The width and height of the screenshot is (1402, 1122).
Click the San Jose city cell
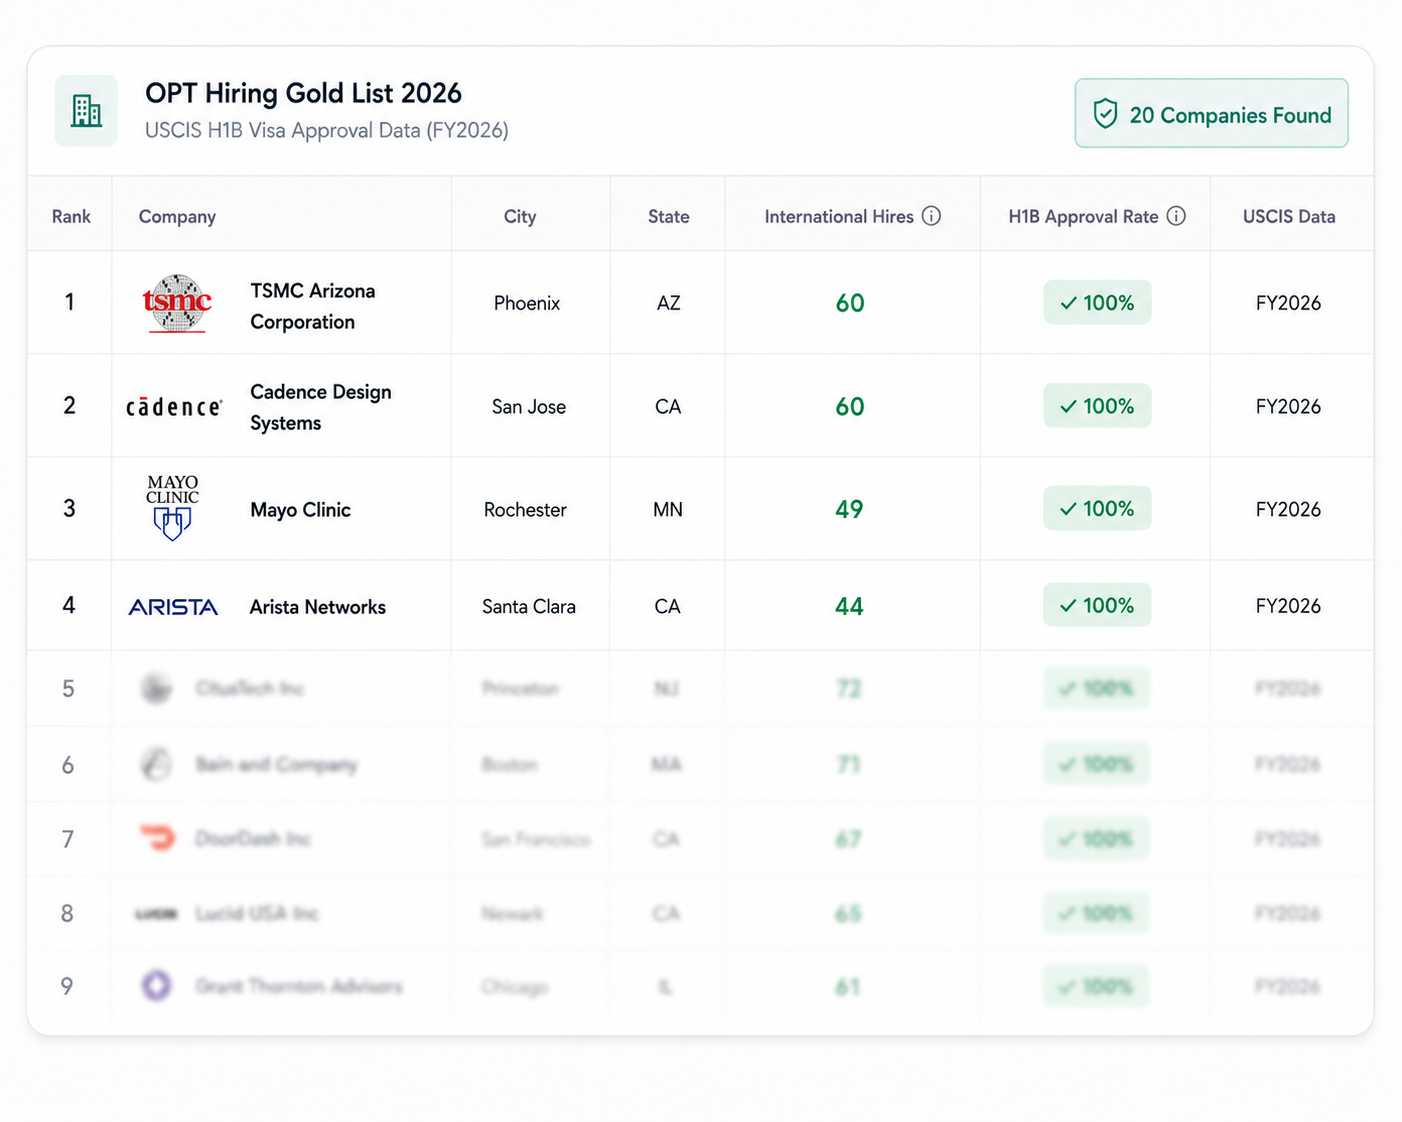click(x=529, y=407)
